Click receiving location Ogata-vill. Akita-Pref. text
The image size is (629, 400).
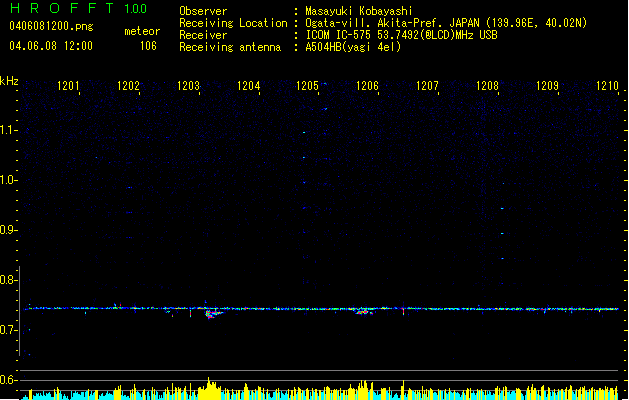pos(446,23)
